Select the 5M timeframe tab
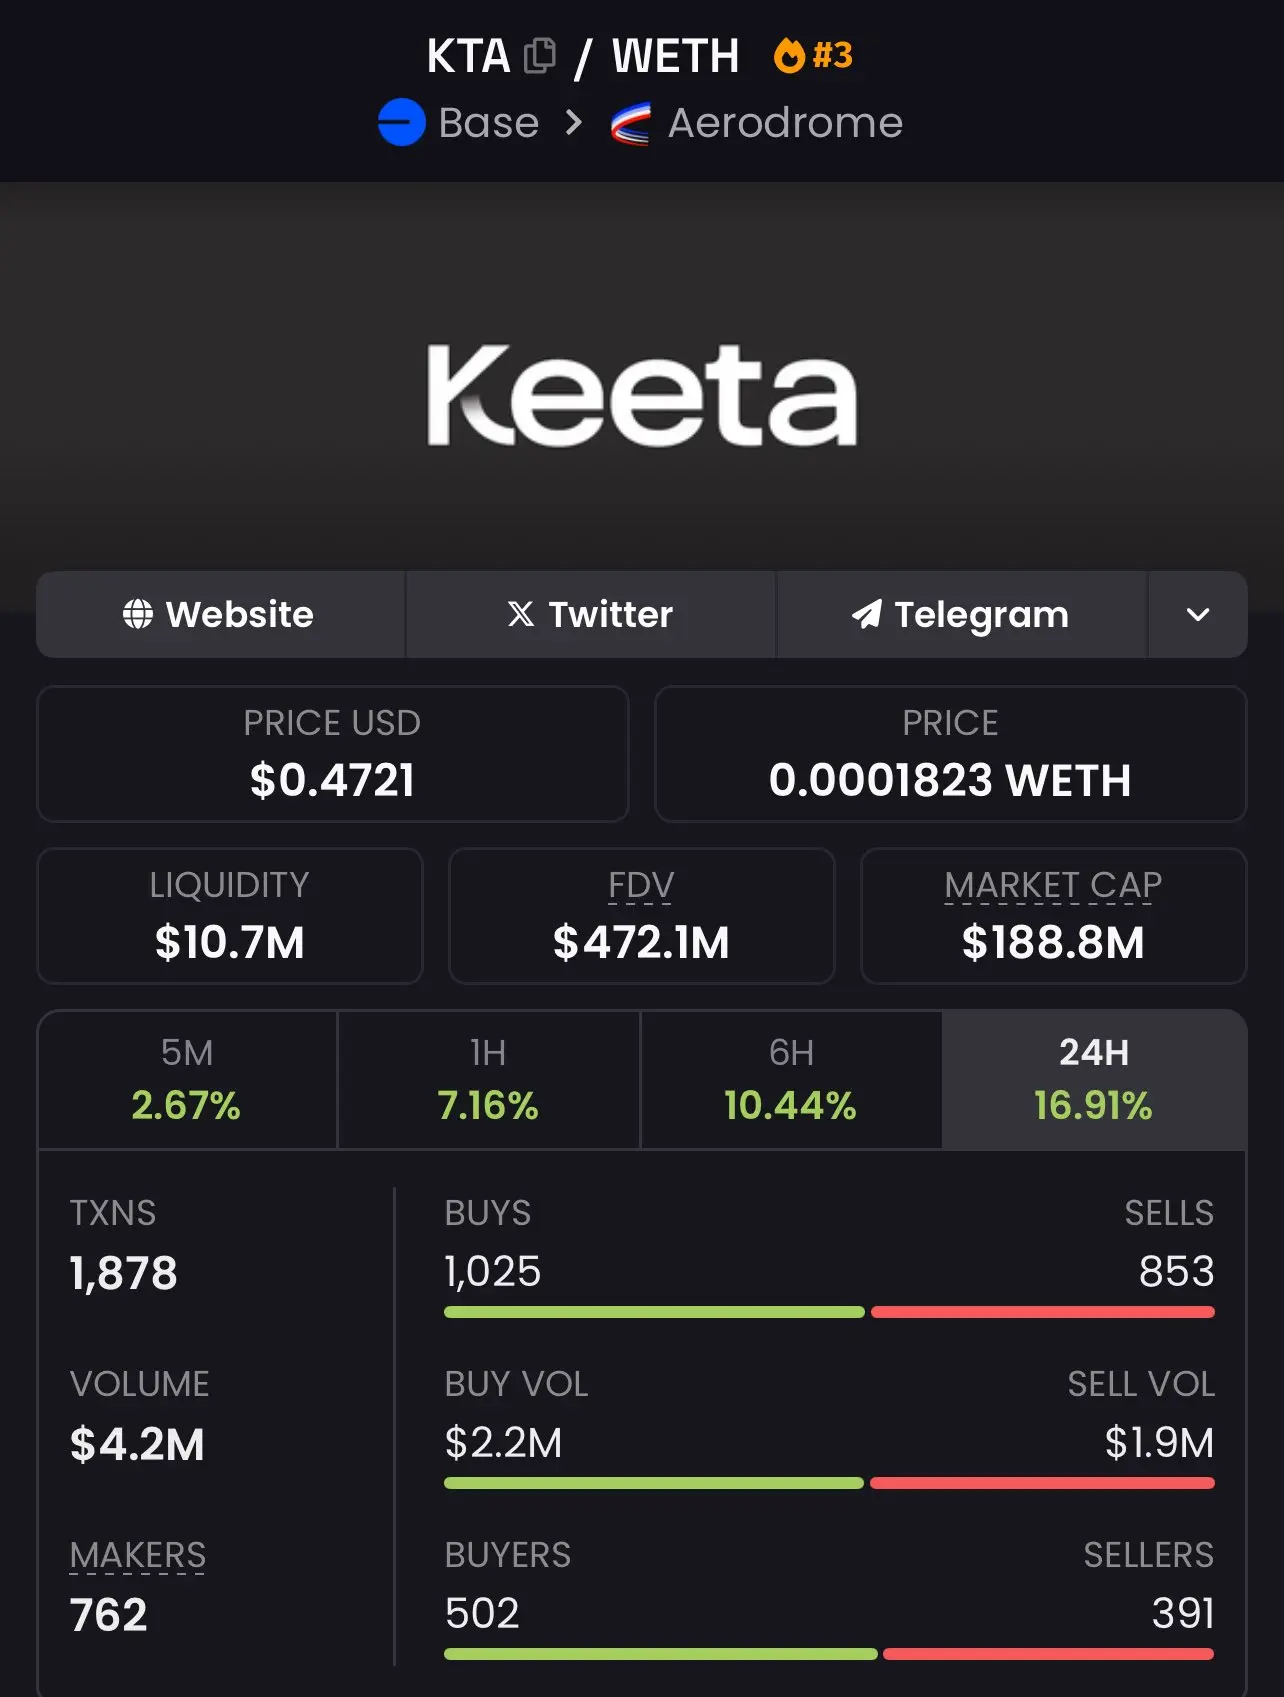The image size is (1284, 1697). point(187,1080)
